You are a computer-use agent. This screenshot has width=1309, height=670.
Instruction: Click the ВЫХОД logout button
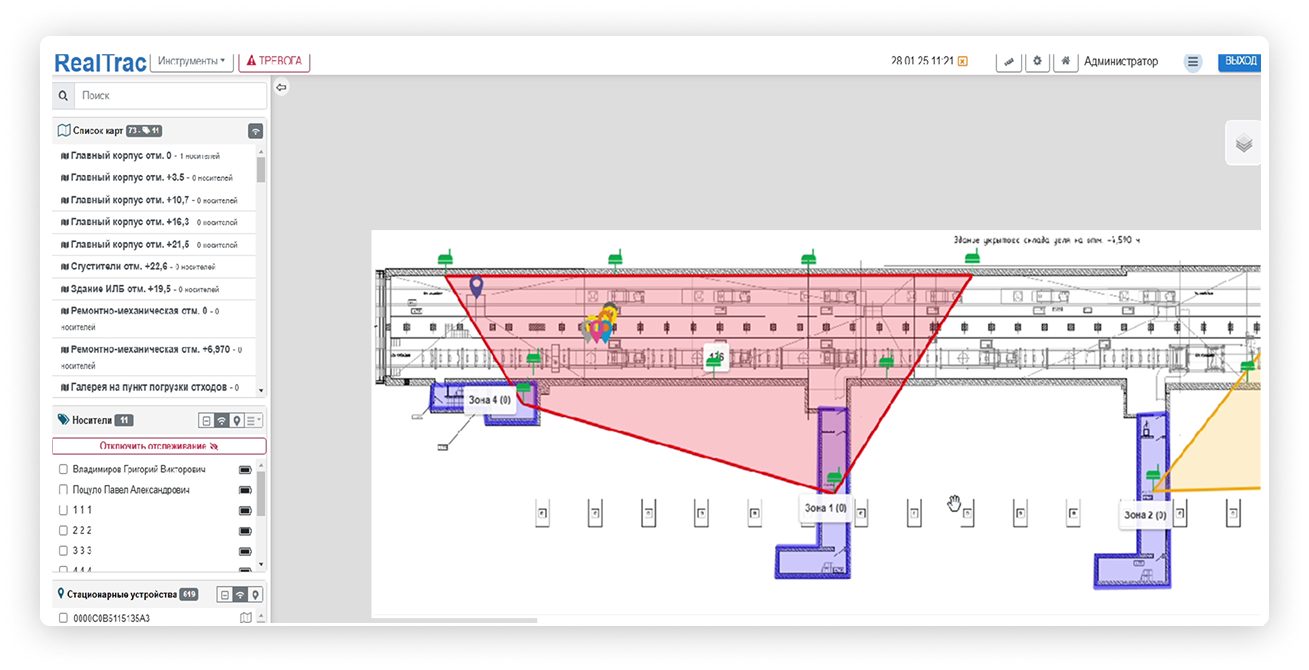click(1239, 61)
